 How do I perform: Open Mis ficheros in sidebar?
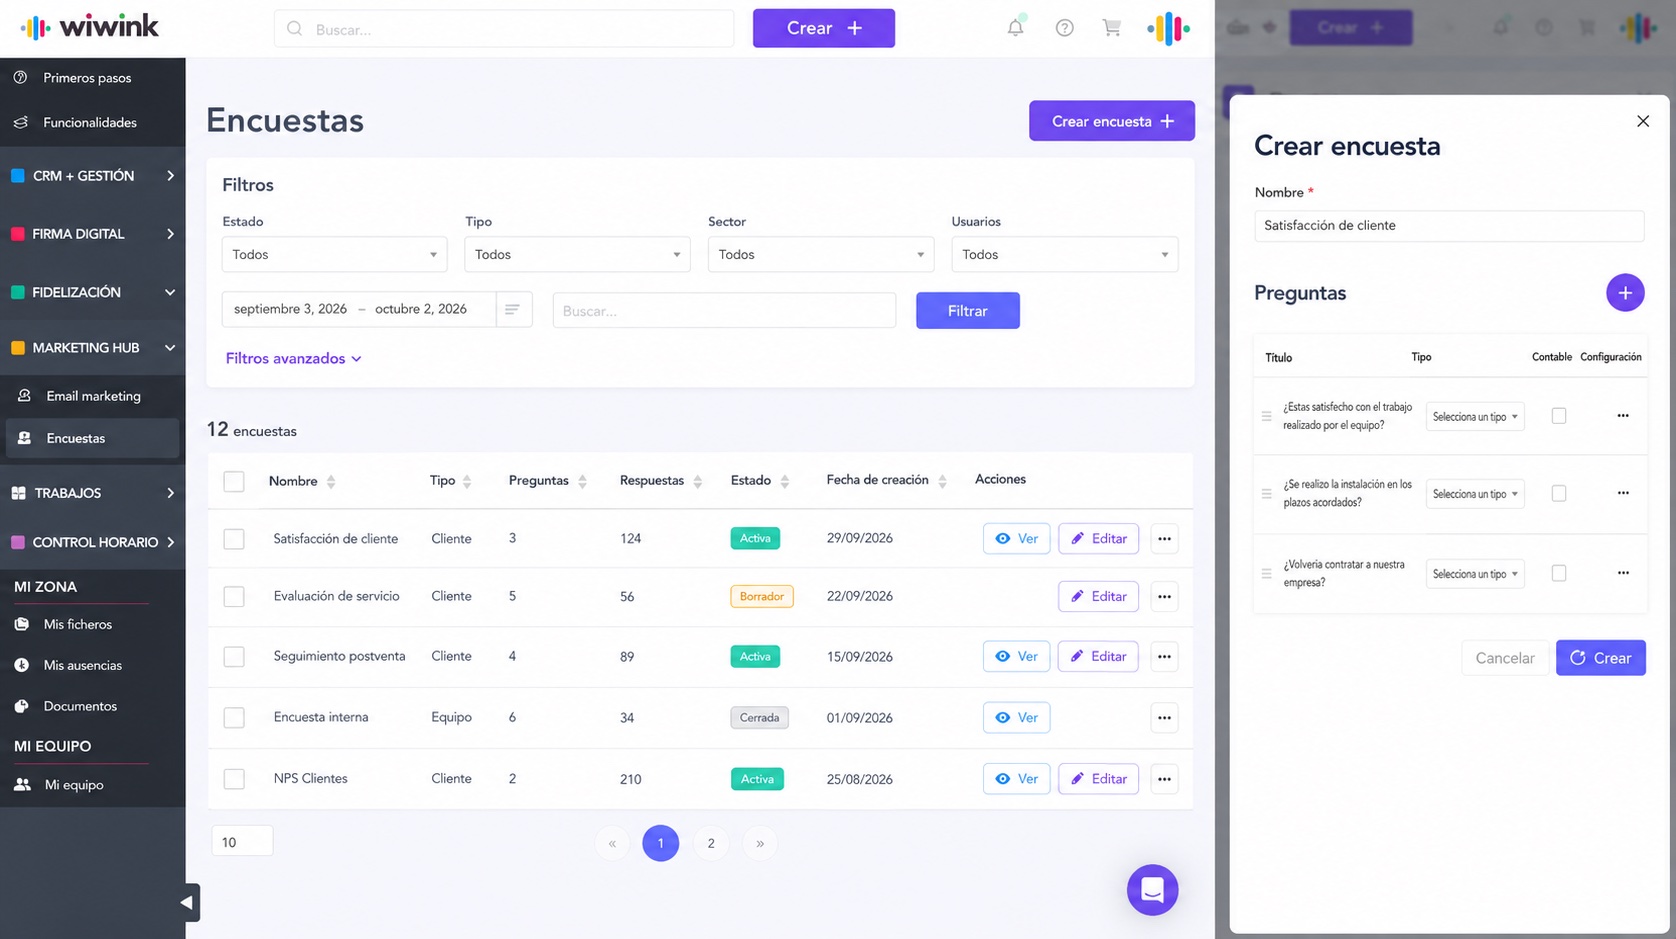(x=77, y=624)
